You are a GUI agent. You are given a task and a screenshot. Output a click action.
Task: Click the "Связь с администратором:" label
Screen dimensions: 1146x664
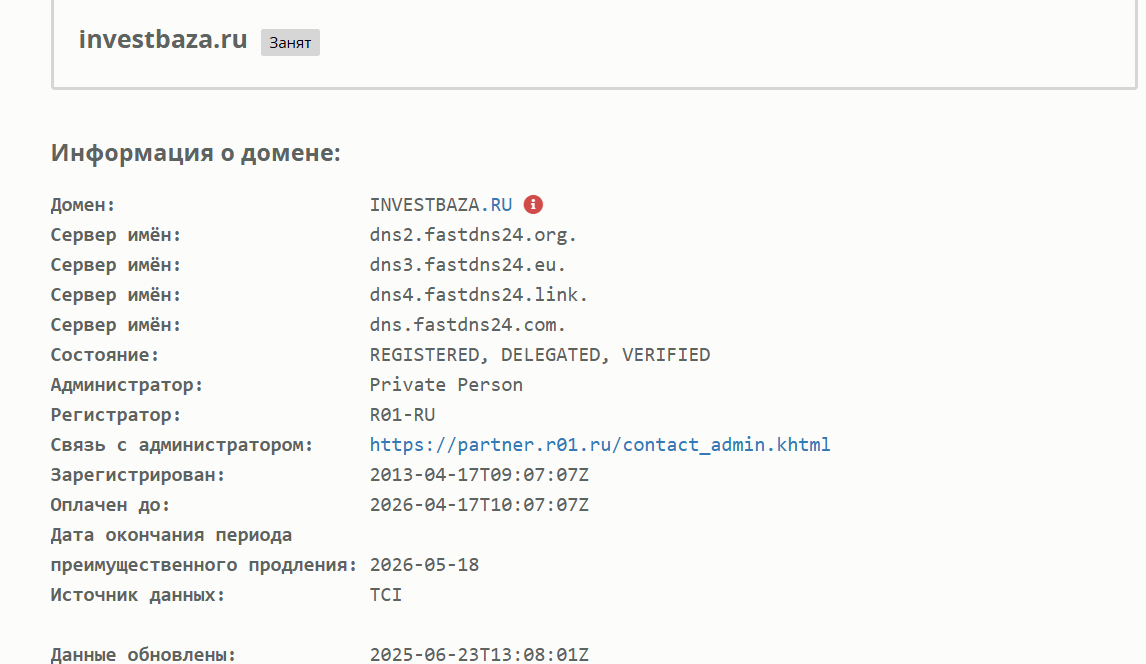click(x=182, y=445)
